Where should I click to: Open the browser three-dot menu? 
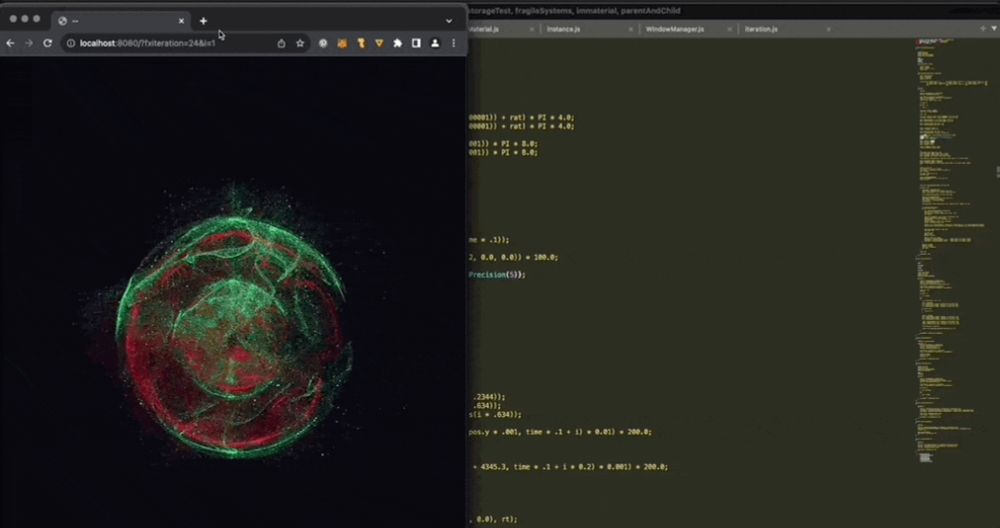(453, 43)
